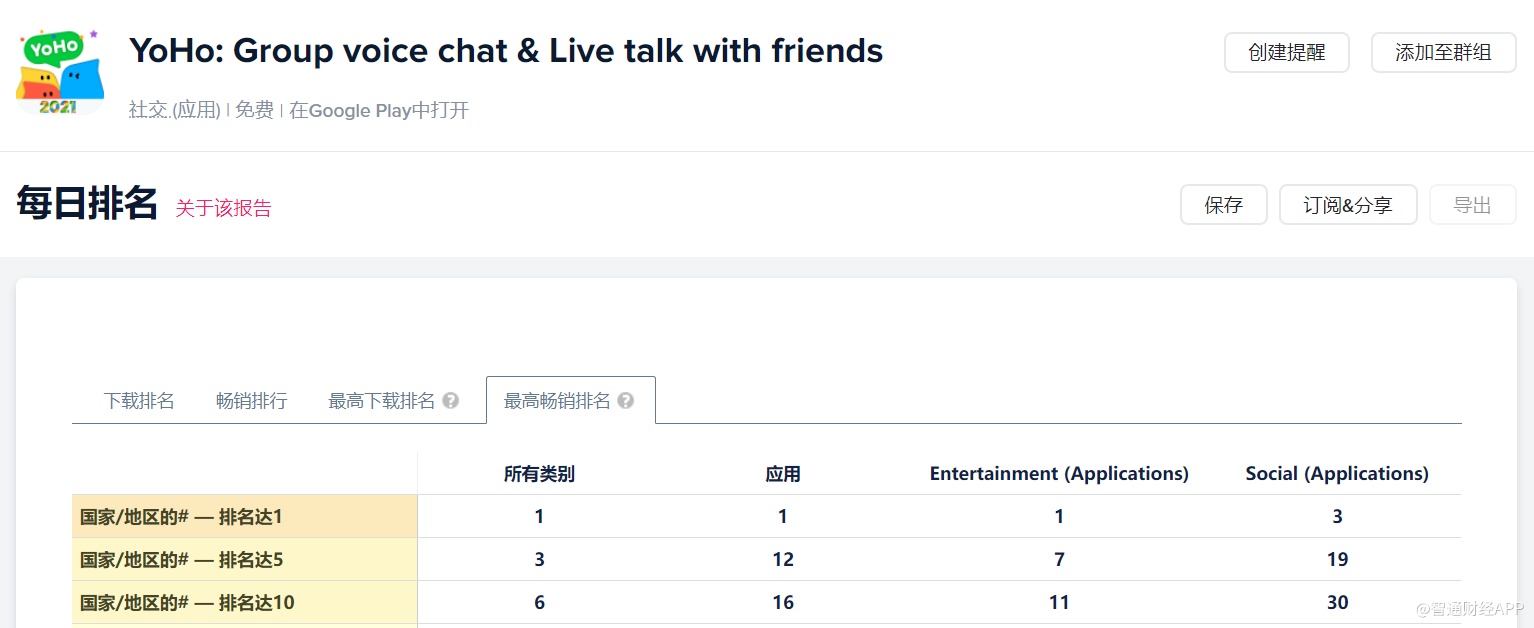
Task: Click the 导出 export button
Action: (1472, 205)
